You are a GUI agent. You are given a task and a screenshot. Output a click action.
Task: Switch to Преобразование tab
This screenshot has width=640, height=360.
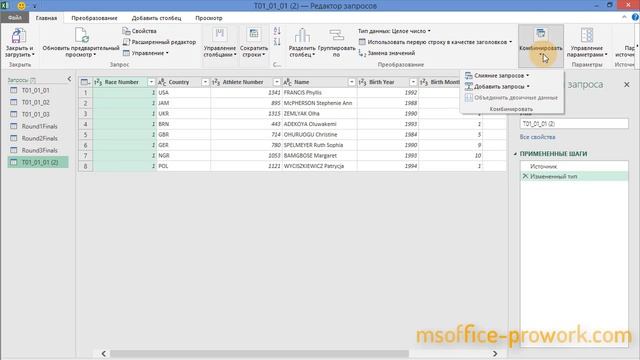point(94,18)
